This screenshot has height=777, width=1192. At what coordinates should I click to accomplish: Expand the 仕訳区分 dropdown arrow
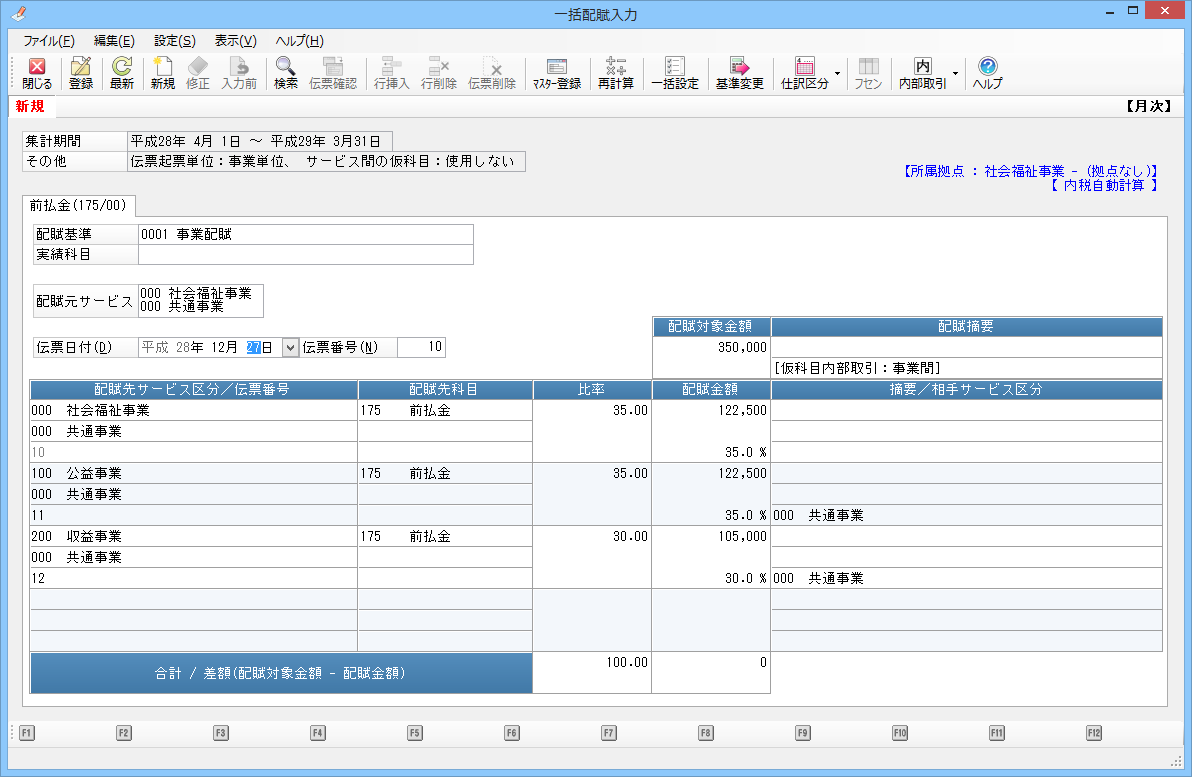click(837, 73)
